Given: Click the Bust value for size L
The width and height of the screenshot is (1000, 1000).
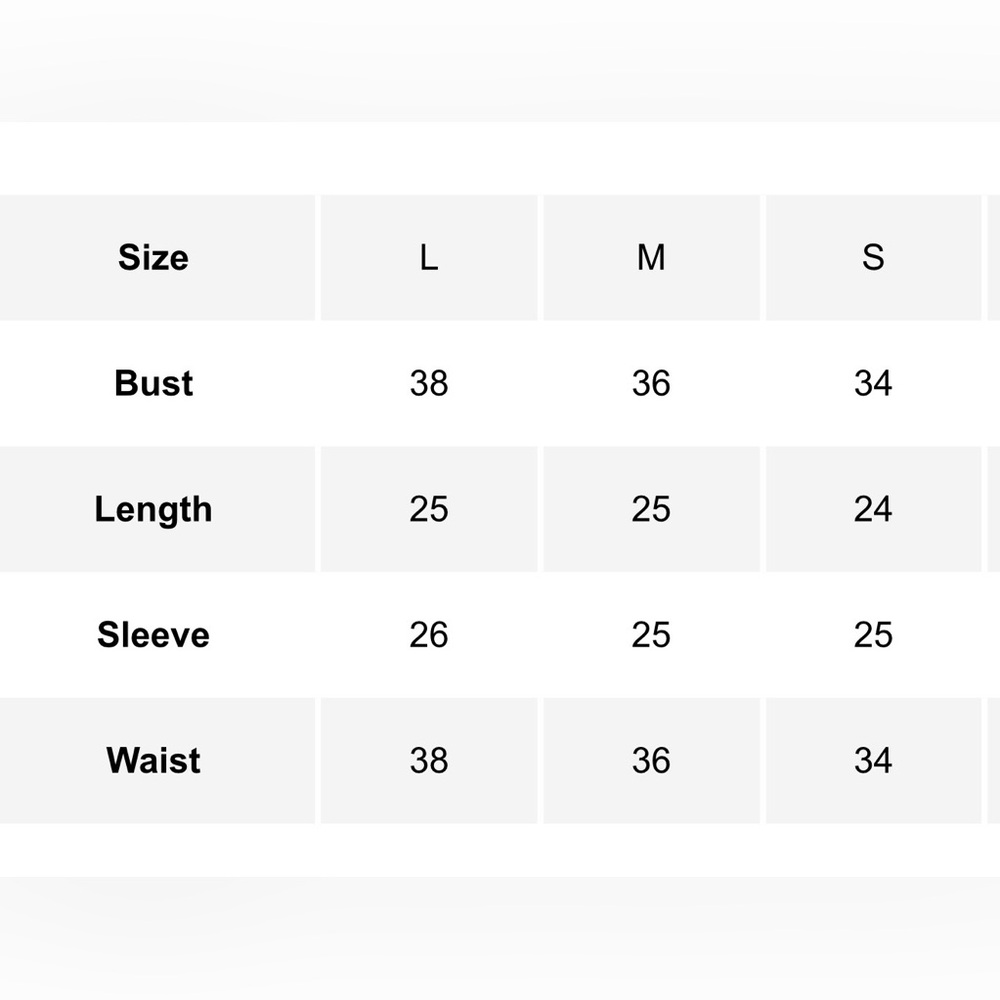Looking at the screenshot, I should click(428, 384).
